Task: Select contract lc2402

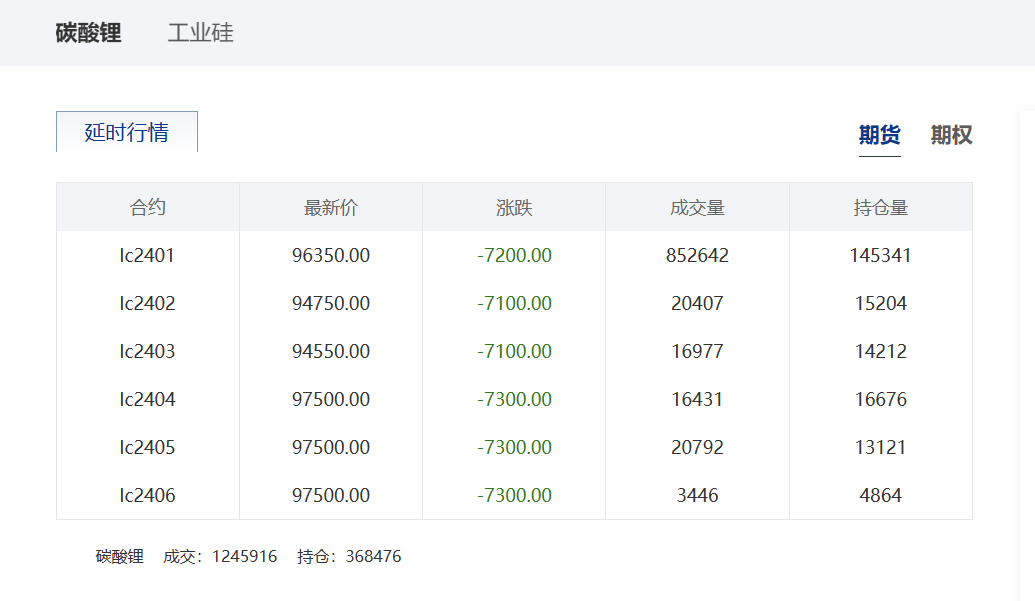Action: 148,304
